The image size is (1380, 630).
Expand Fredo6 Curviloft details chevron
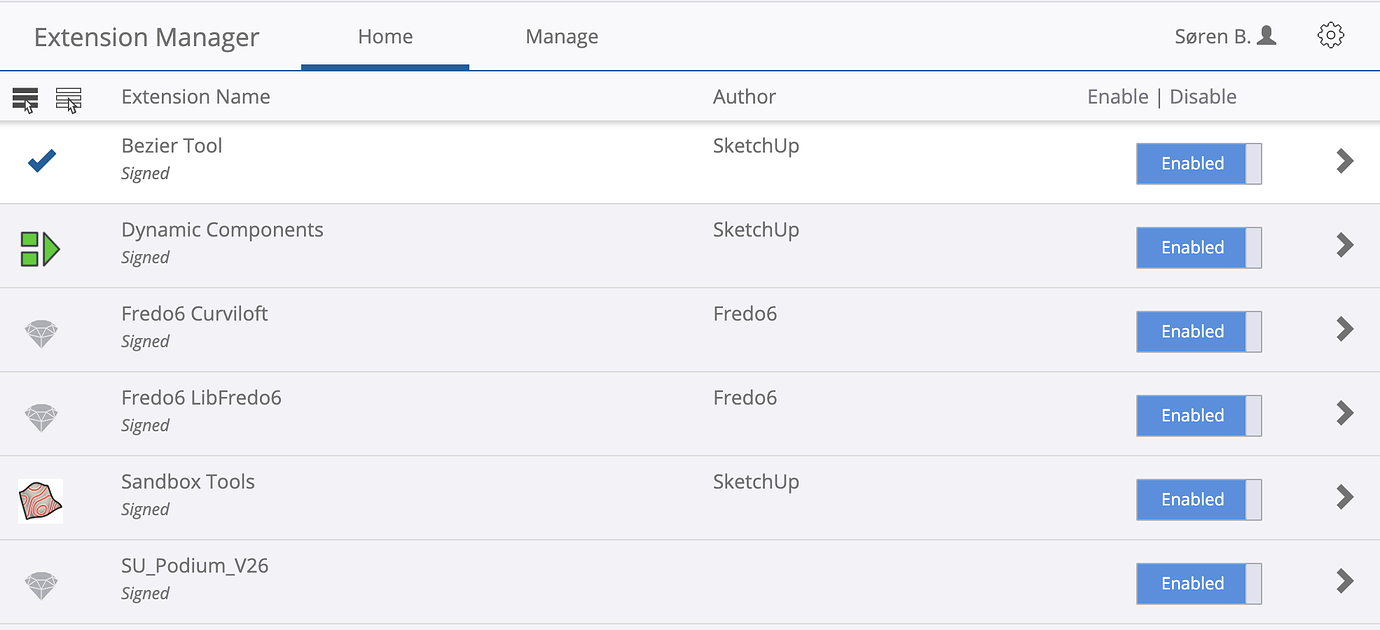click(1345, 329)
